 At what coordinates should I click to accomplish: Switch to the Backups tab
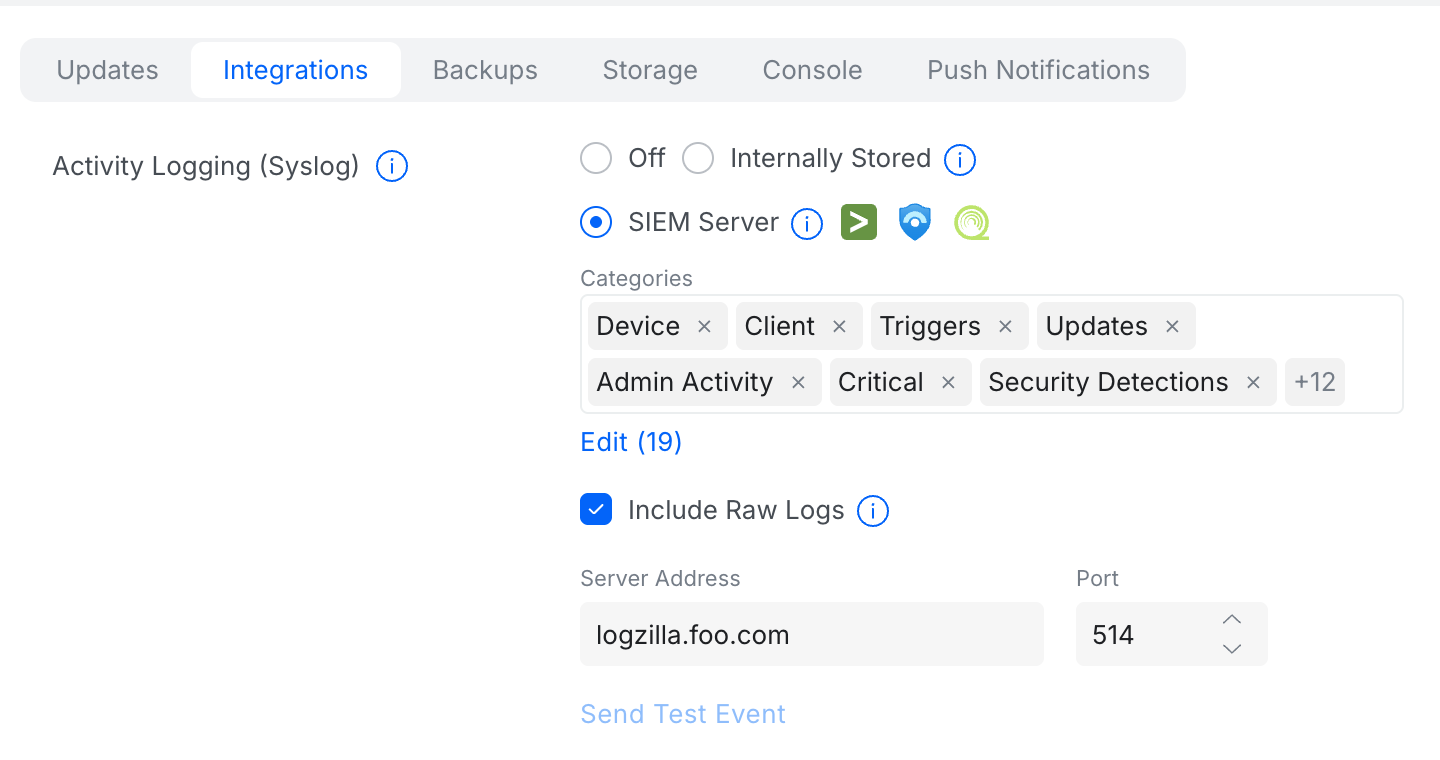tap(485, 69)
